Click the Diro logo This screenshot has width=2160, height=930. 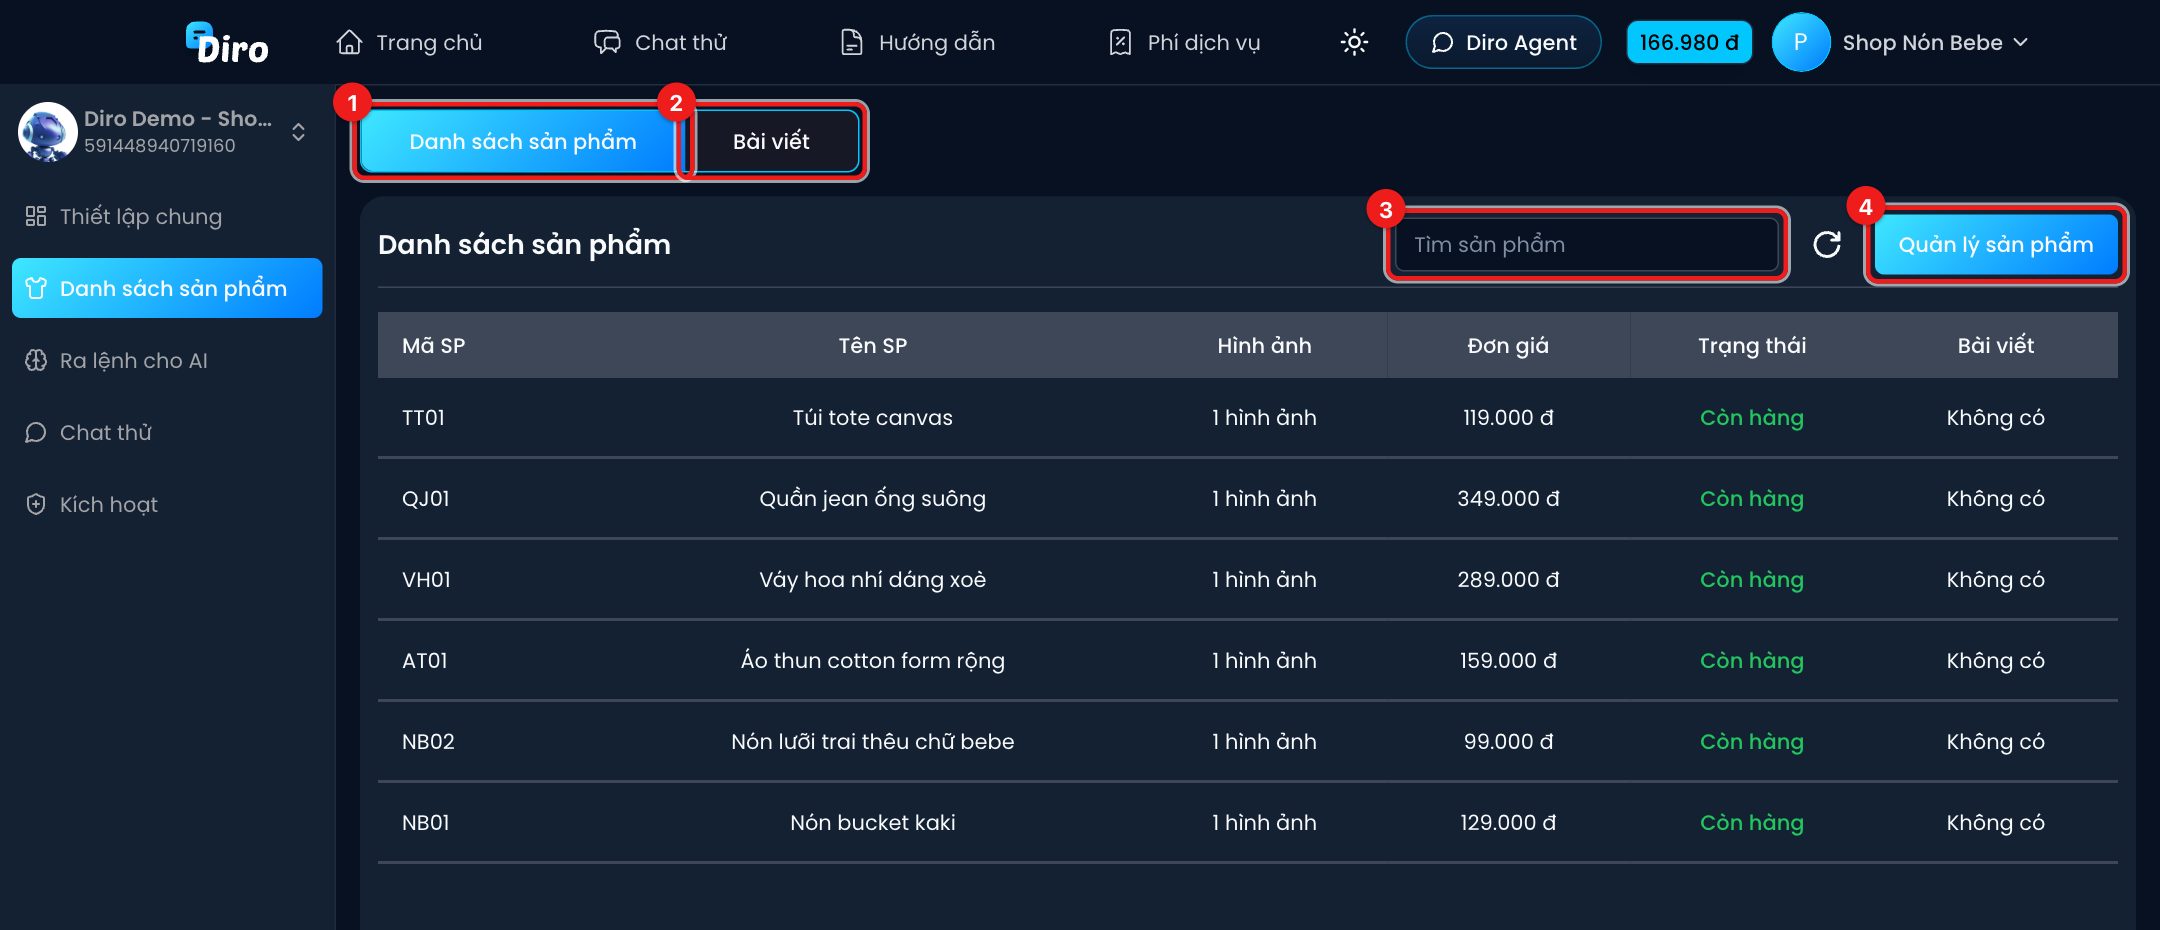(227, 43)
